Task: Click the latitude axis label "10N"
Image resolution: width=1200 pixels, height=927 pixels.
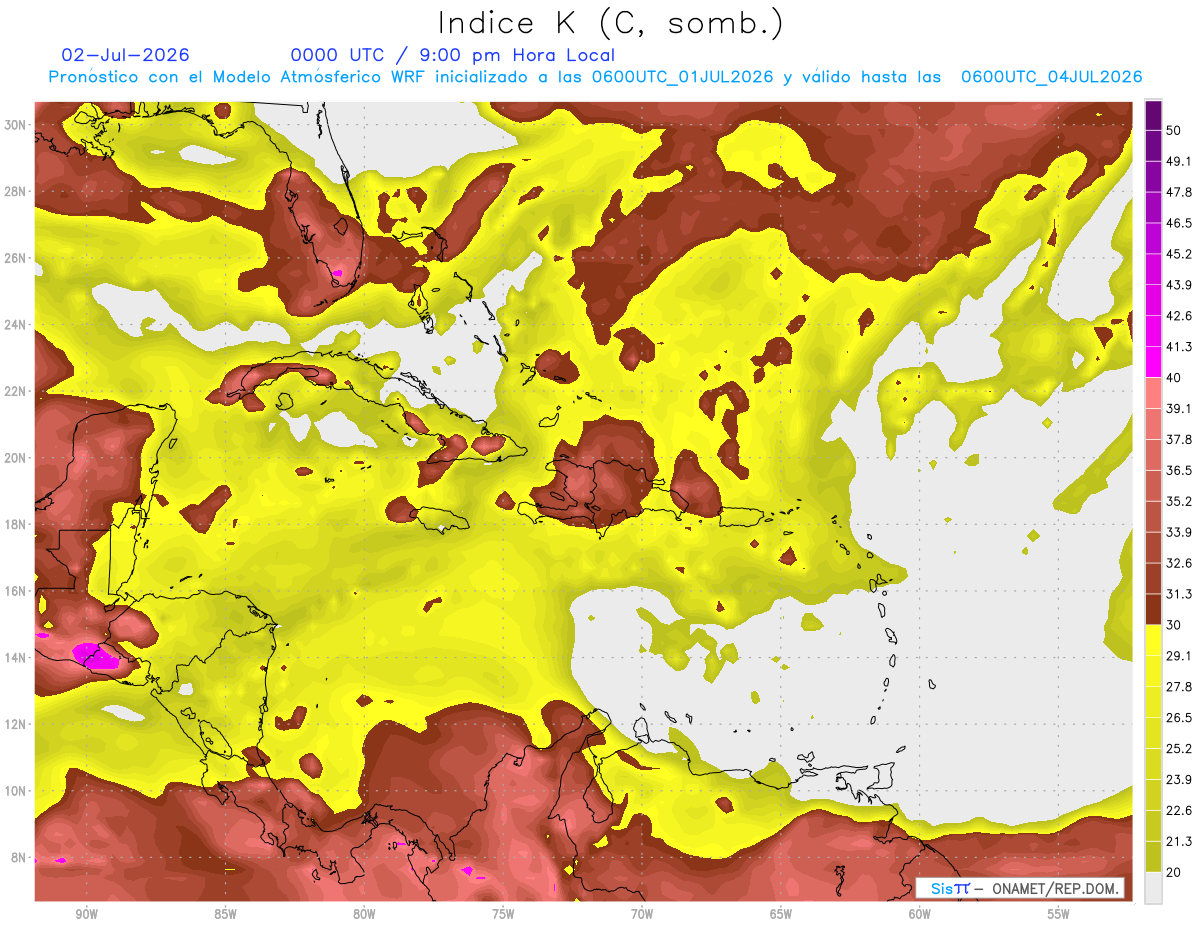Action: [x=16, y=791]
